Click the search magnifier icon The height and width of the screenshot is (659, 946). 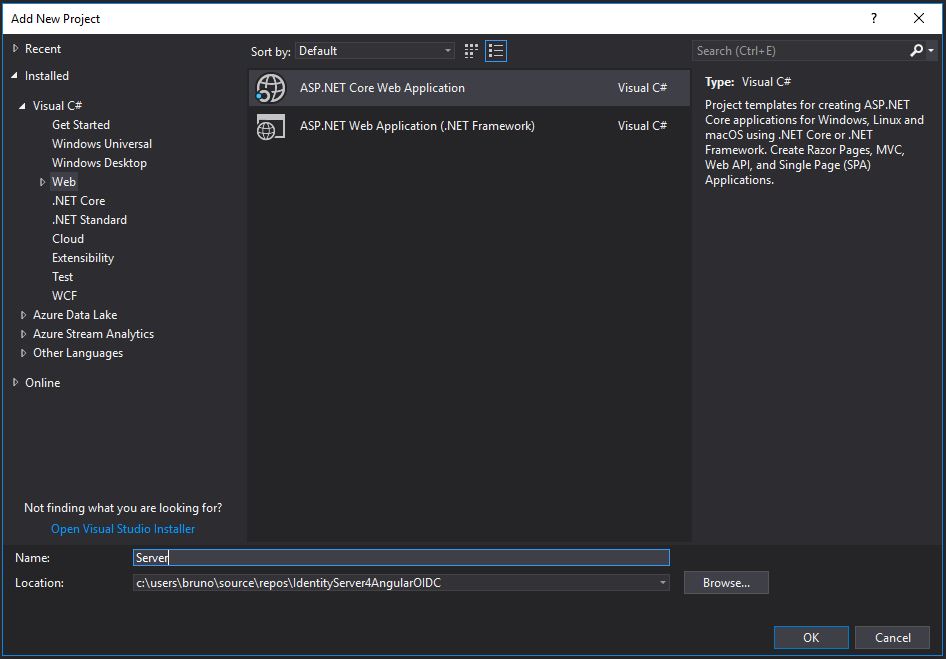917,50
